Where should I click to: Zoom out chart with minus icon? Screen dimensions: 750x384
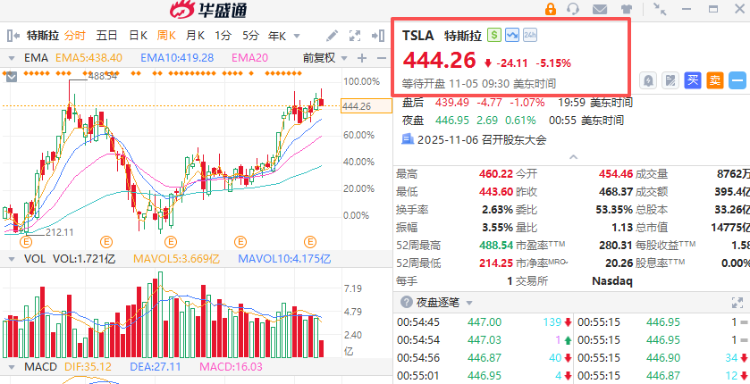tap(381, 58)
